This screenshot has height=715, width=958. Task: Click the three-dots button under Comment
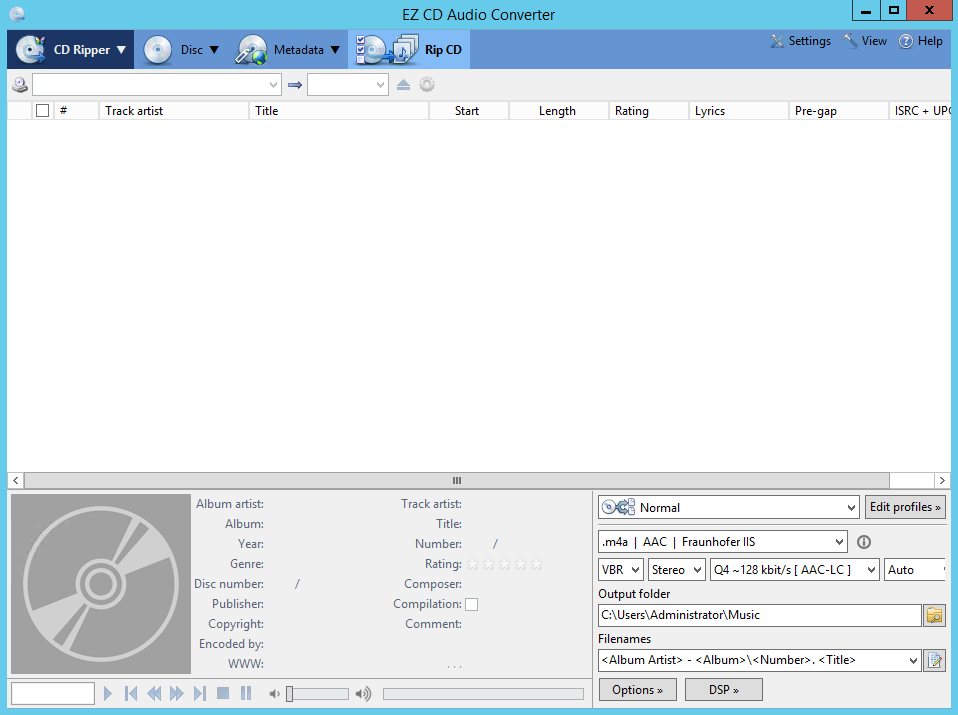tap(454, 666)
